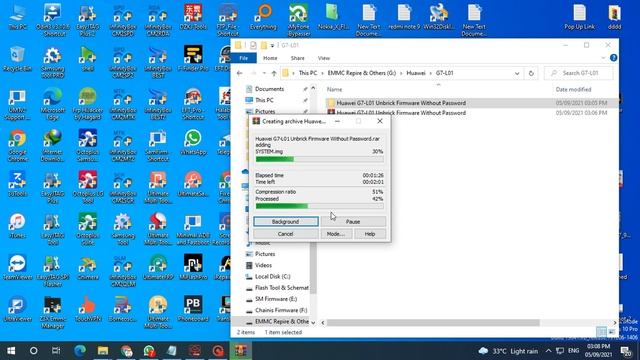Open This PC desktop icon
This screenshot has height=360, width=640.
[x=18, y=18]
